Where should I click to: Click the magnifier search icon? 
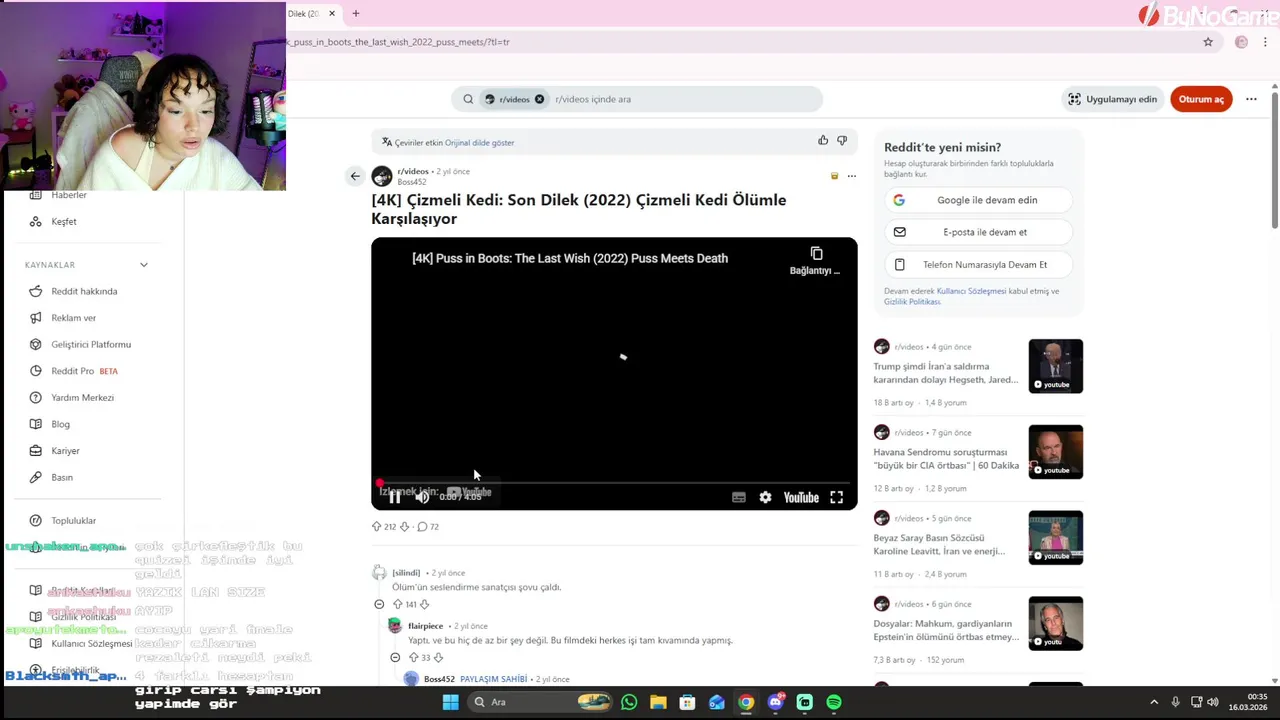tap(468, 99)
